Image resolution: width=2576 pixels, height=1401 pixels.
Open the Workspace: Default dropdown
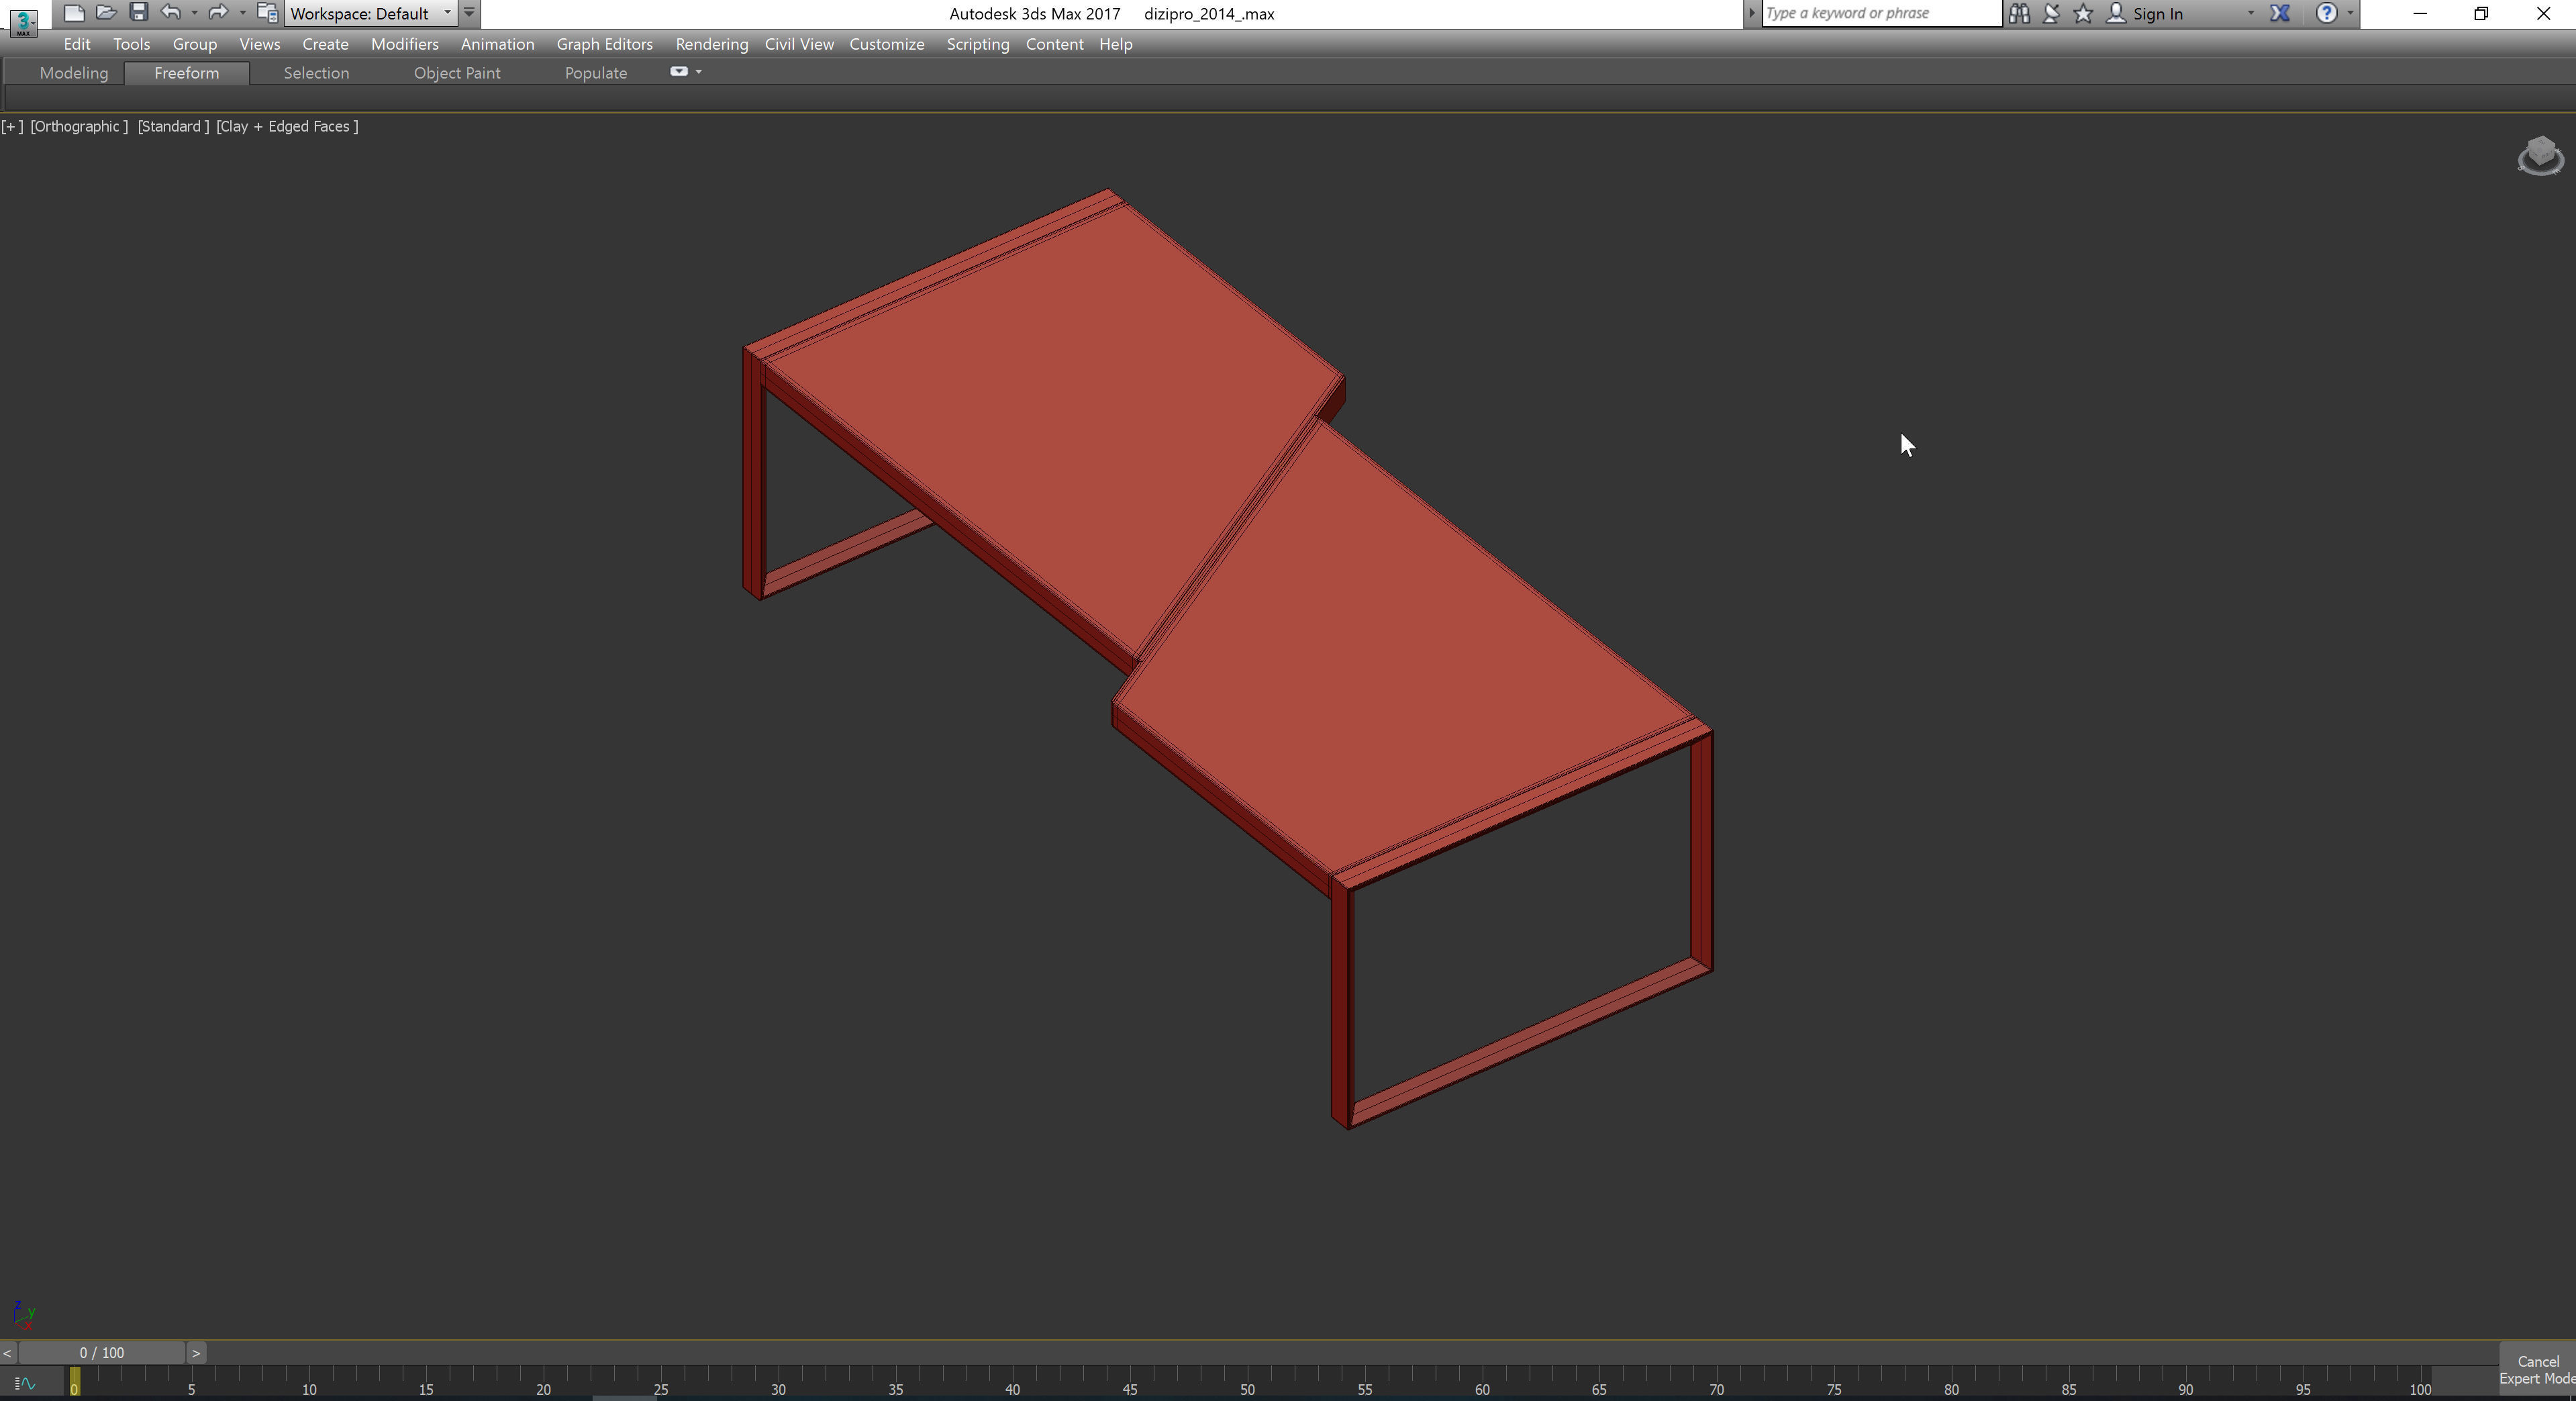click(370, 13)
